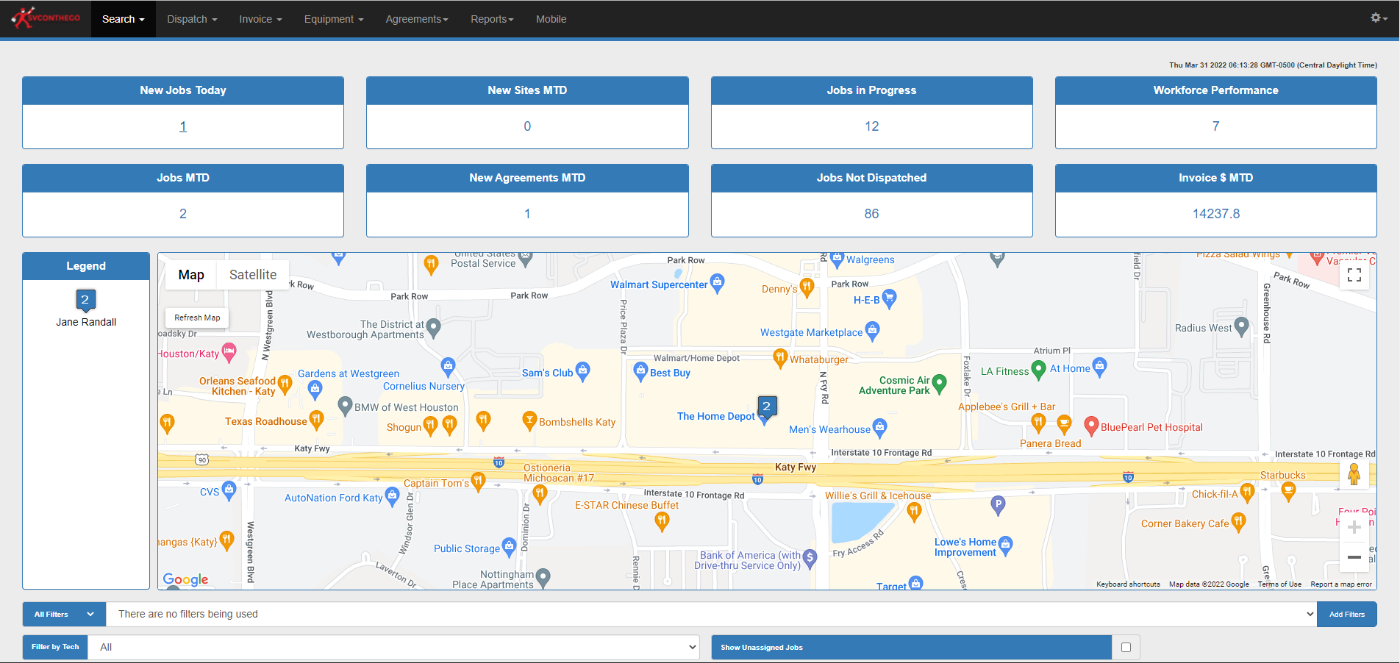Click the Google logo on map
This screenshot has height=663, width=1400.
point(186,580)
